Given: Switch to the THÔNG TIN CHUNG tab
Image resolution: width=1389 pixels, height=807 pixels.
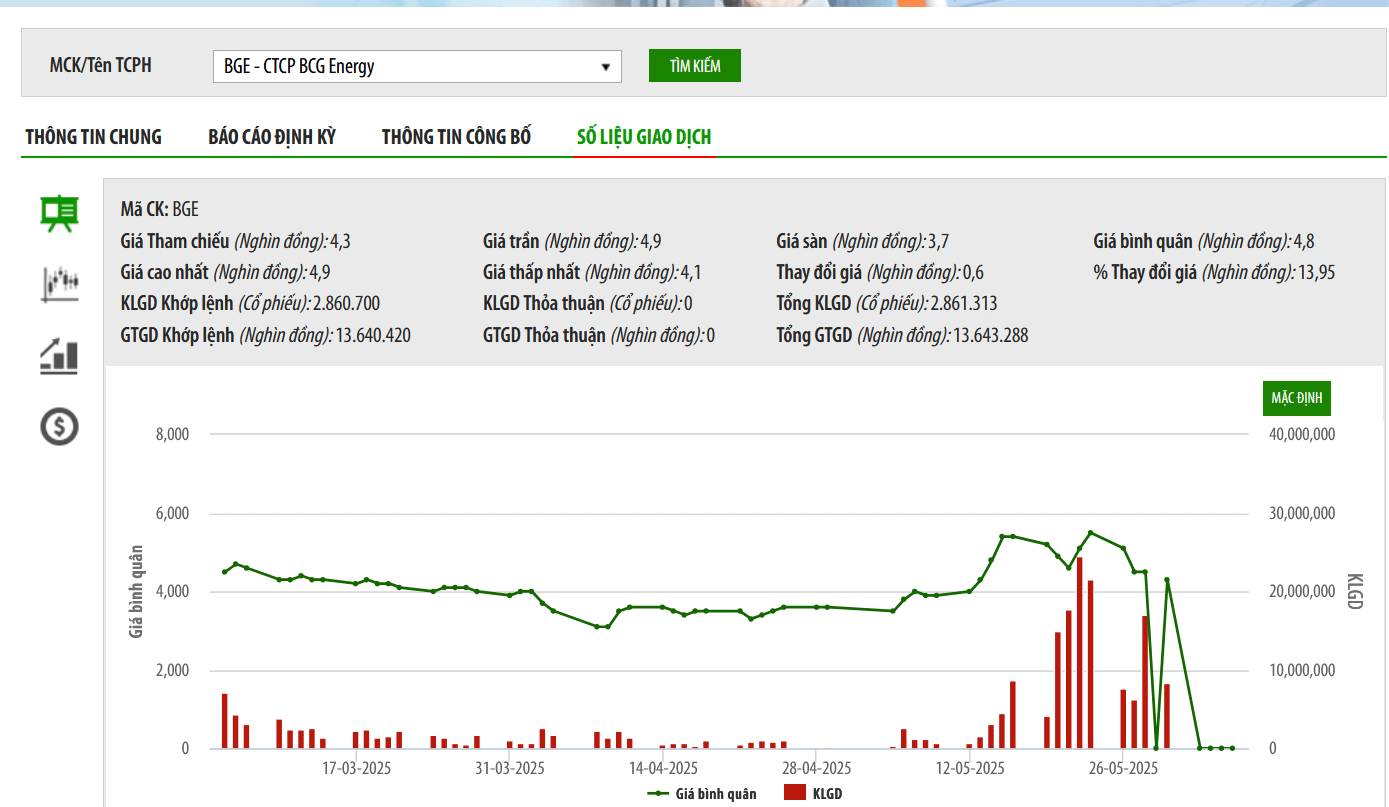Looking at the screenshot, I should [93, 137].
